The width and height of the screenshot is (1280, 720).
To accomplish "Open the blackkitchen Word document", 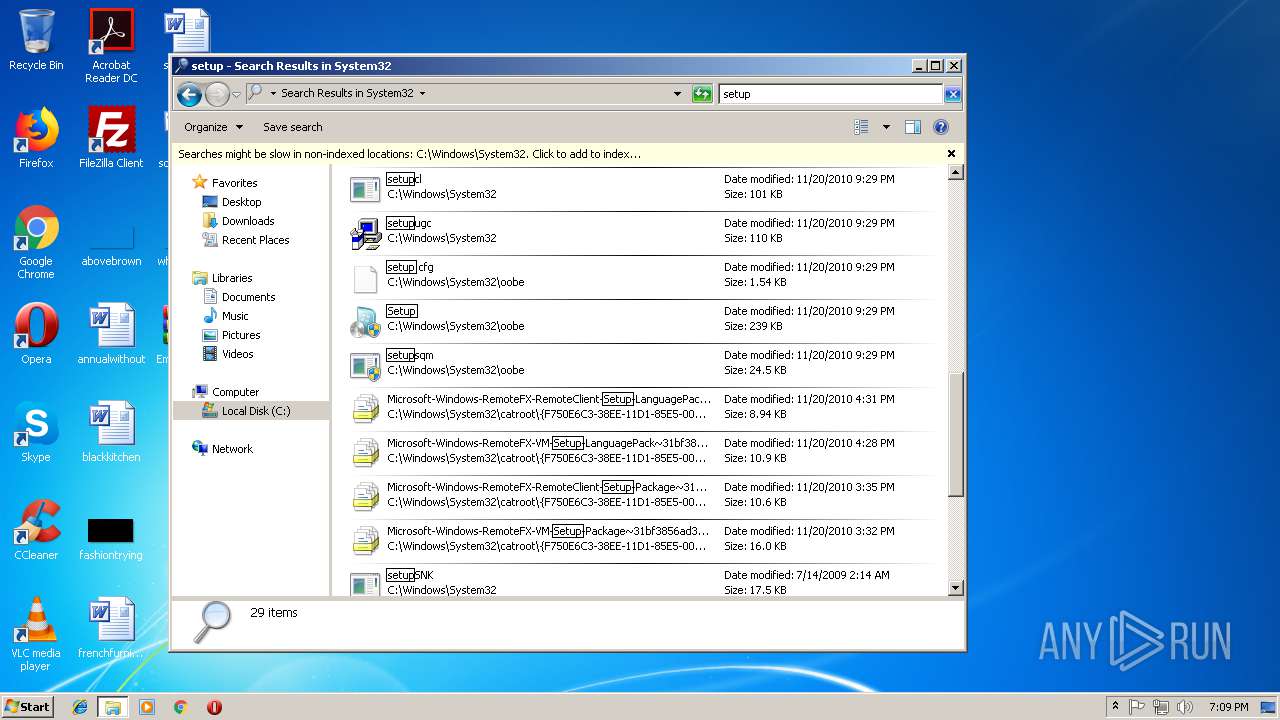I will tap(111, 432).
